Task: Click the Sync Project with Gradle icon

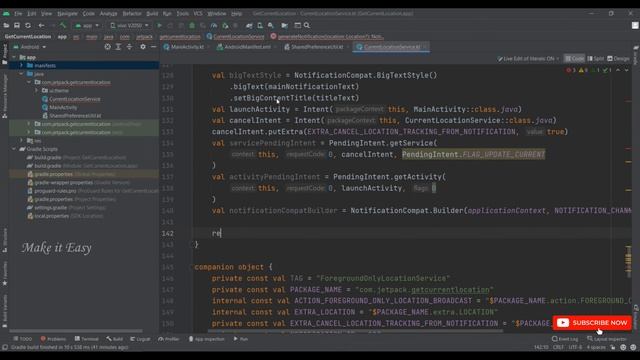Action: point(249,25)
